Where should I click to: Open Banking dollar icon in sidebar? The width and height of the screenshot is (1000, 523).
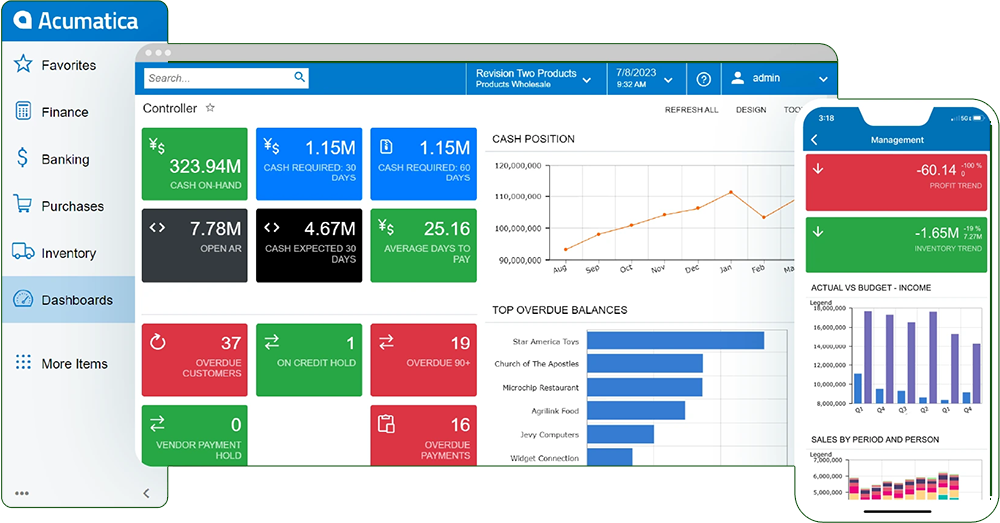tap(22, 158)
